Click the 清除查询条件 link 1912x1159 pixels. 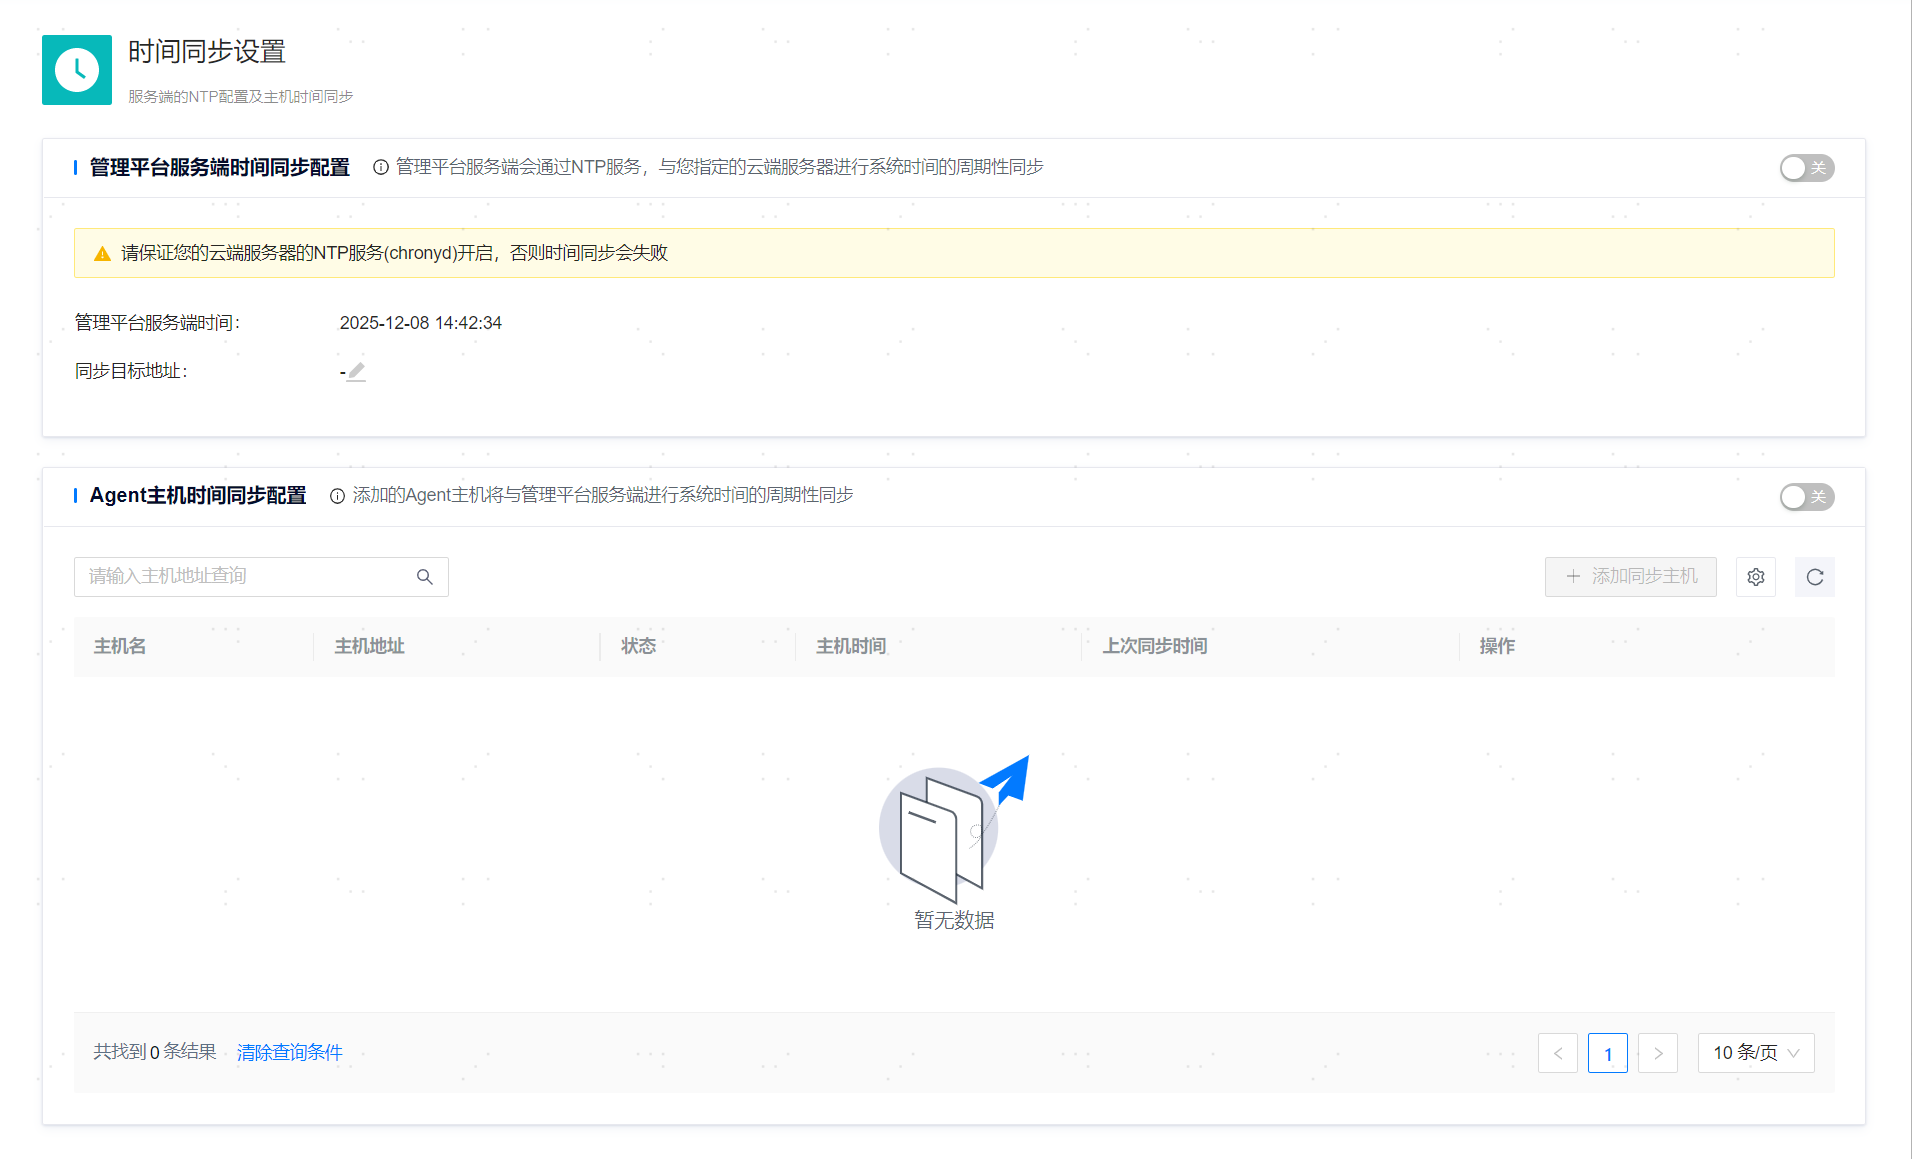coord(289,1052)
